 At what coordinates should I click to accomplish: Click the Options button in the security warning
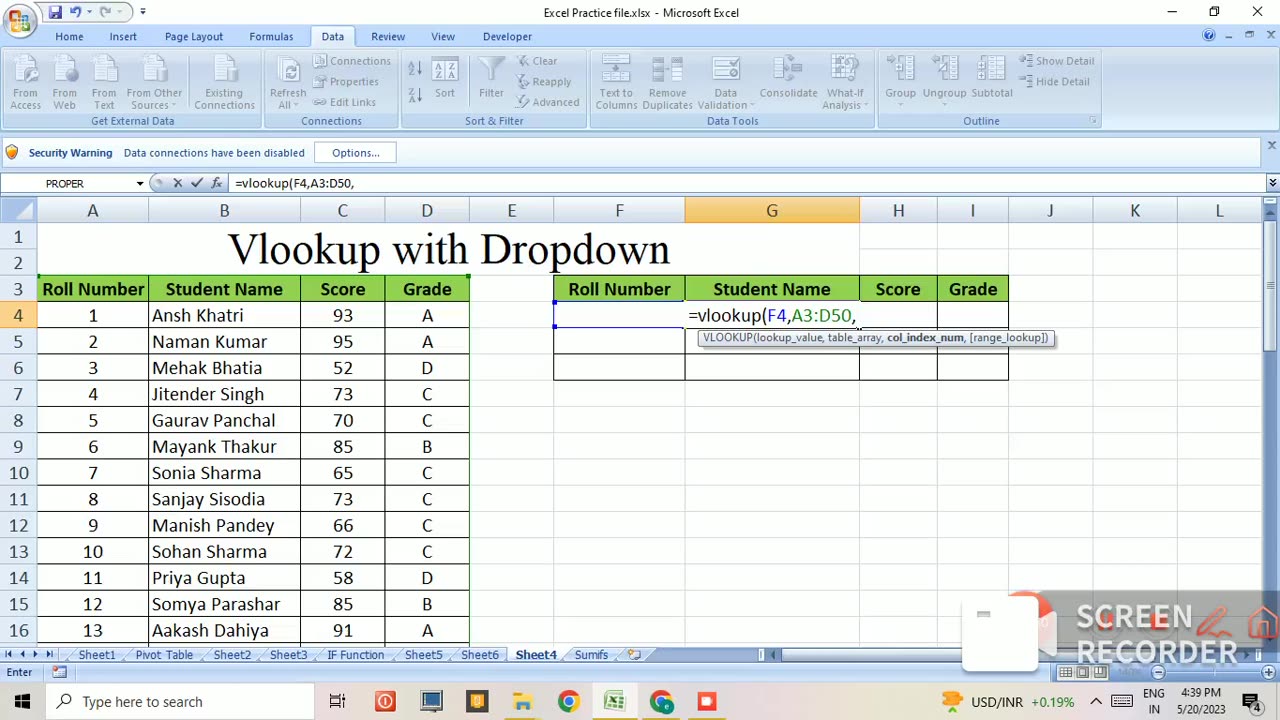coord(356,153)
